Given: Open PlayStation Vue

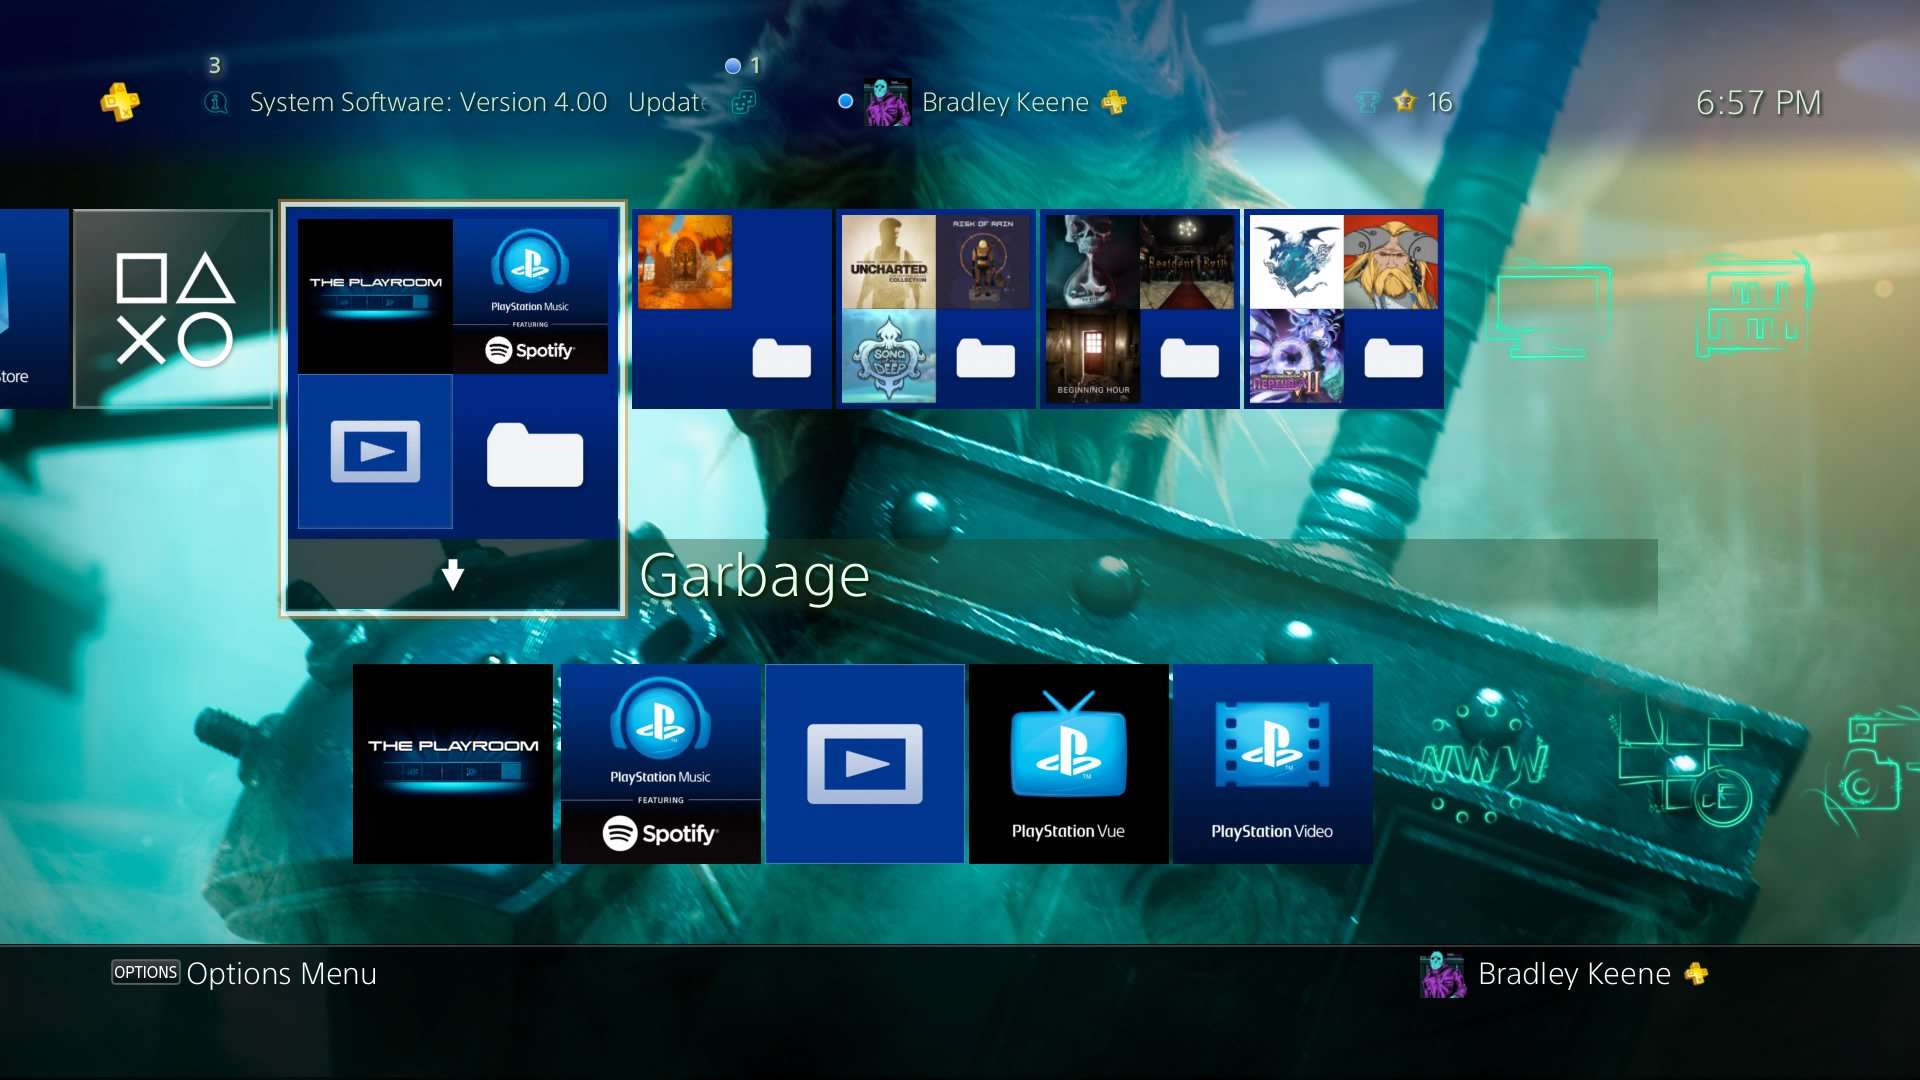Looking at the screenshot, I should point(1068,763).
